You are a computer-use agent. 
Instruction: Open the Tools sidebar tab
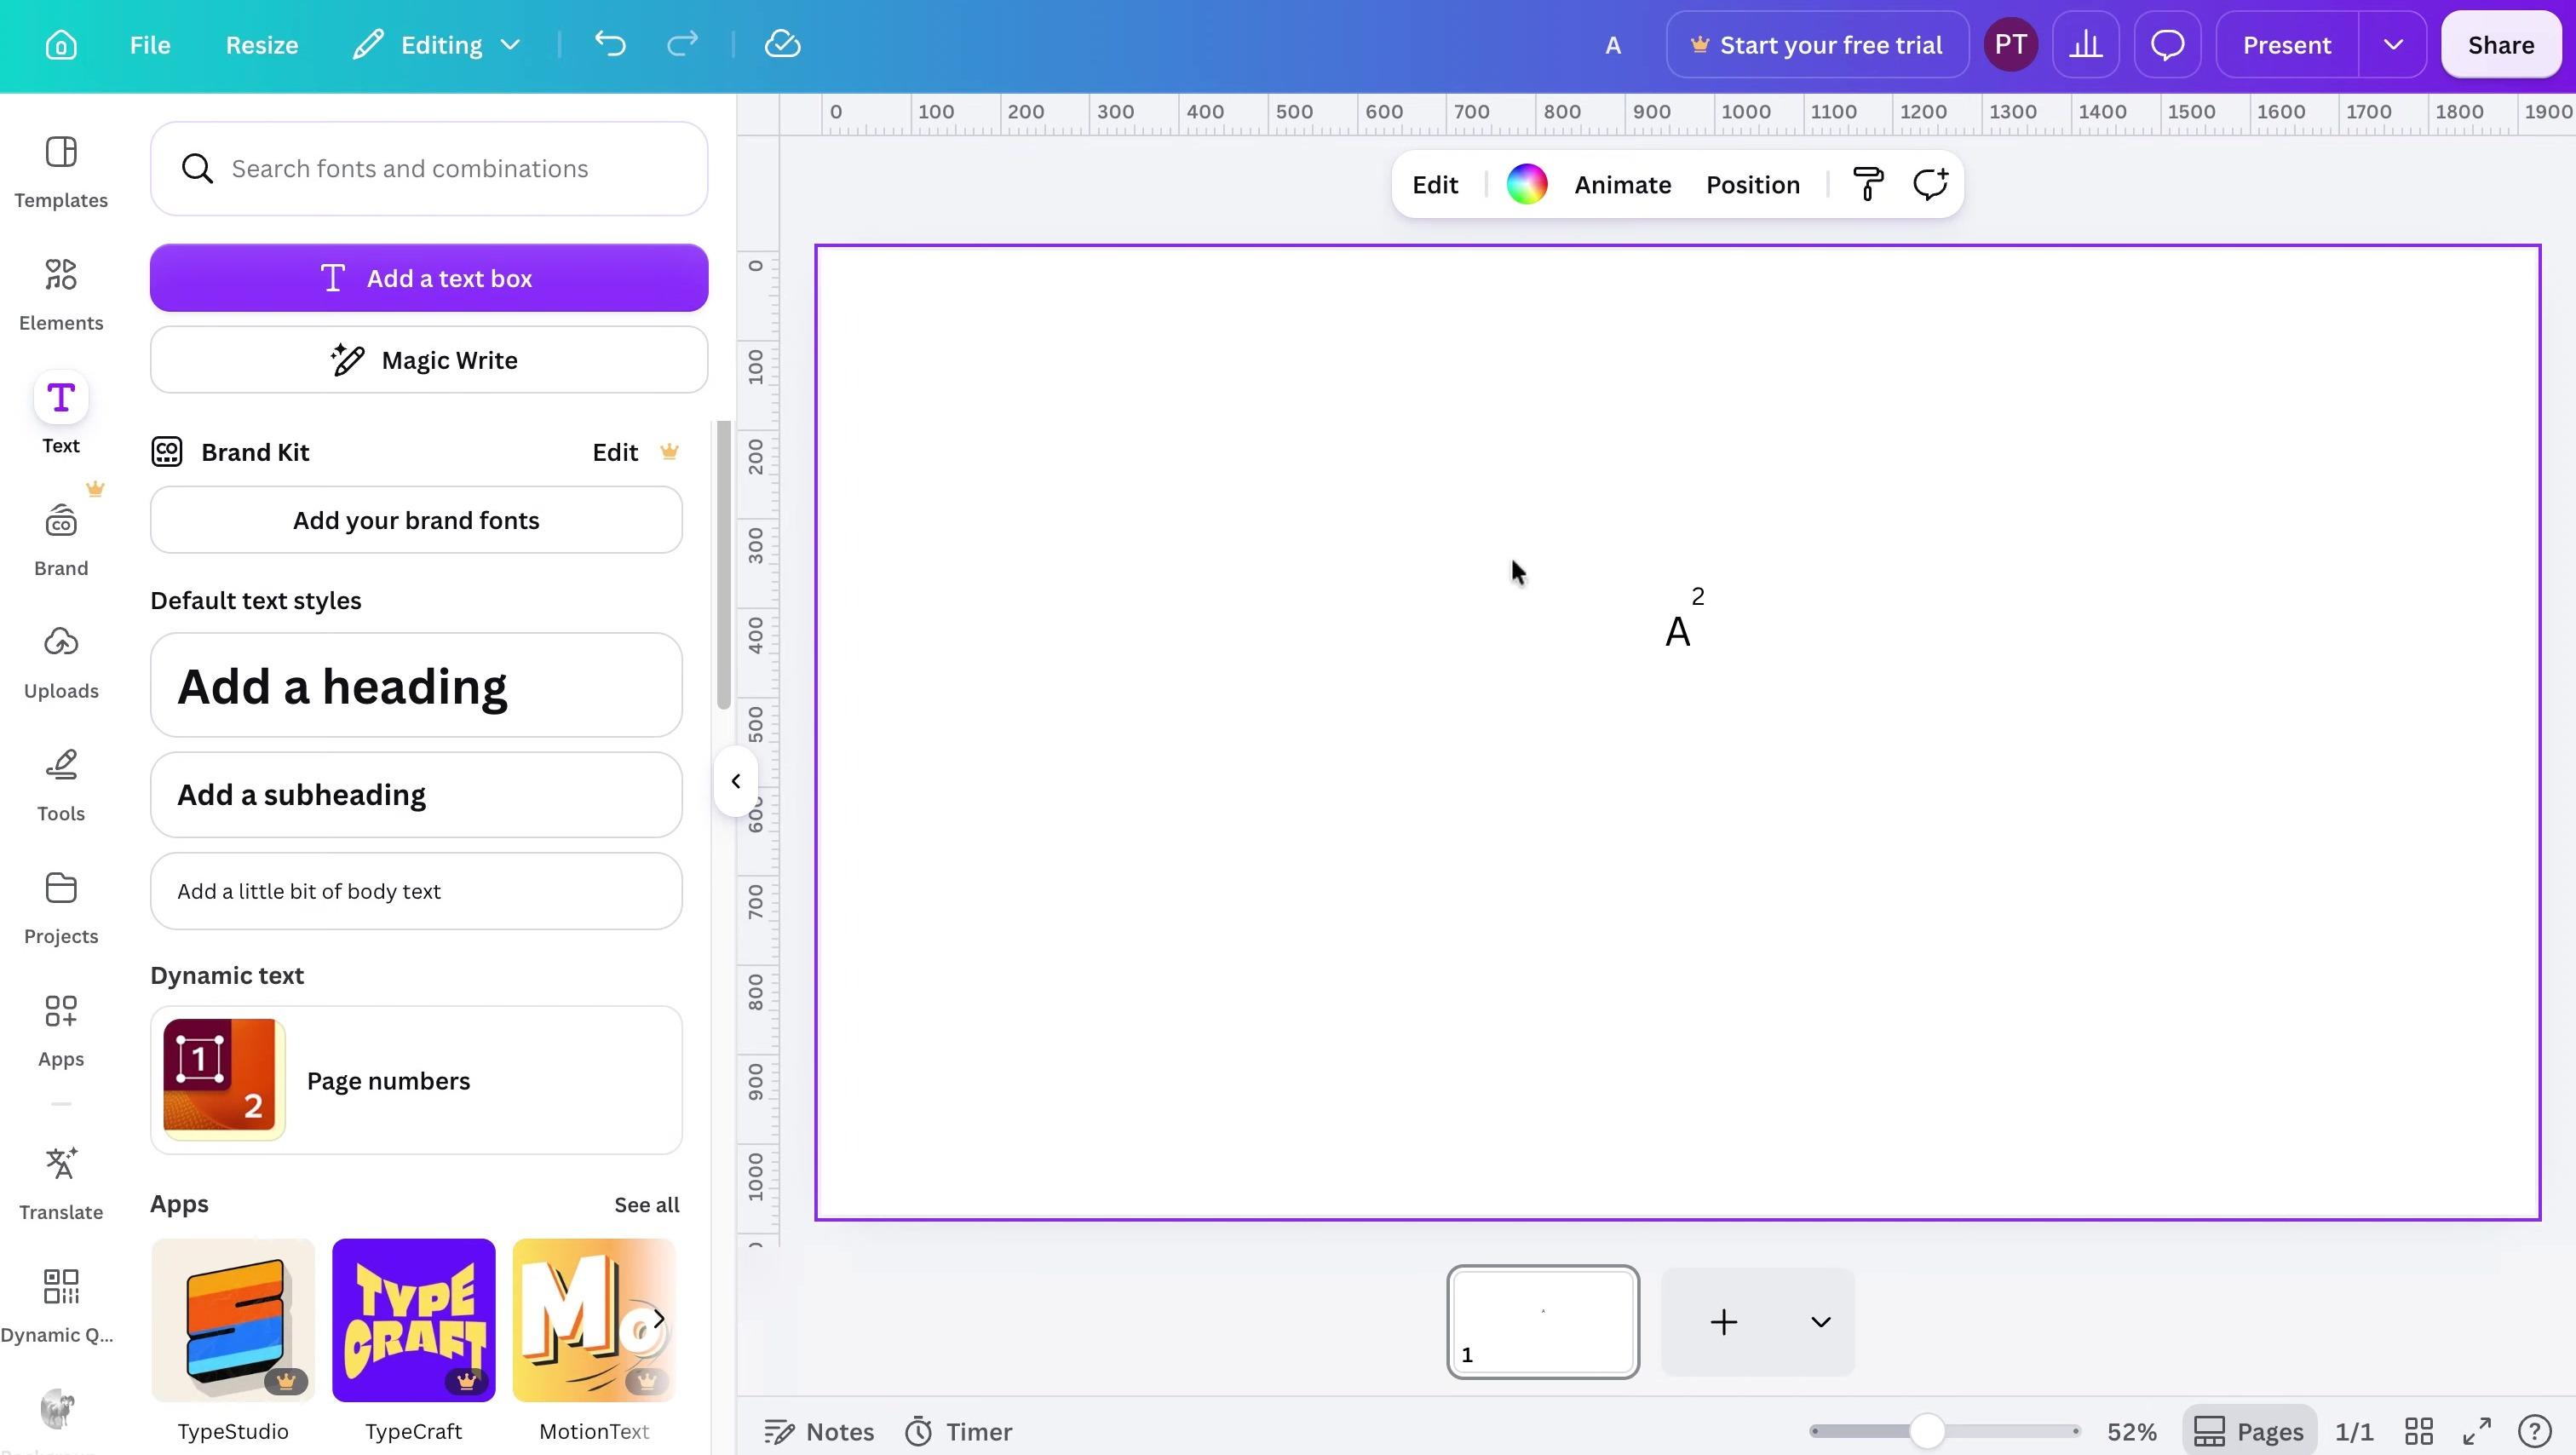(x=61, y=785)
